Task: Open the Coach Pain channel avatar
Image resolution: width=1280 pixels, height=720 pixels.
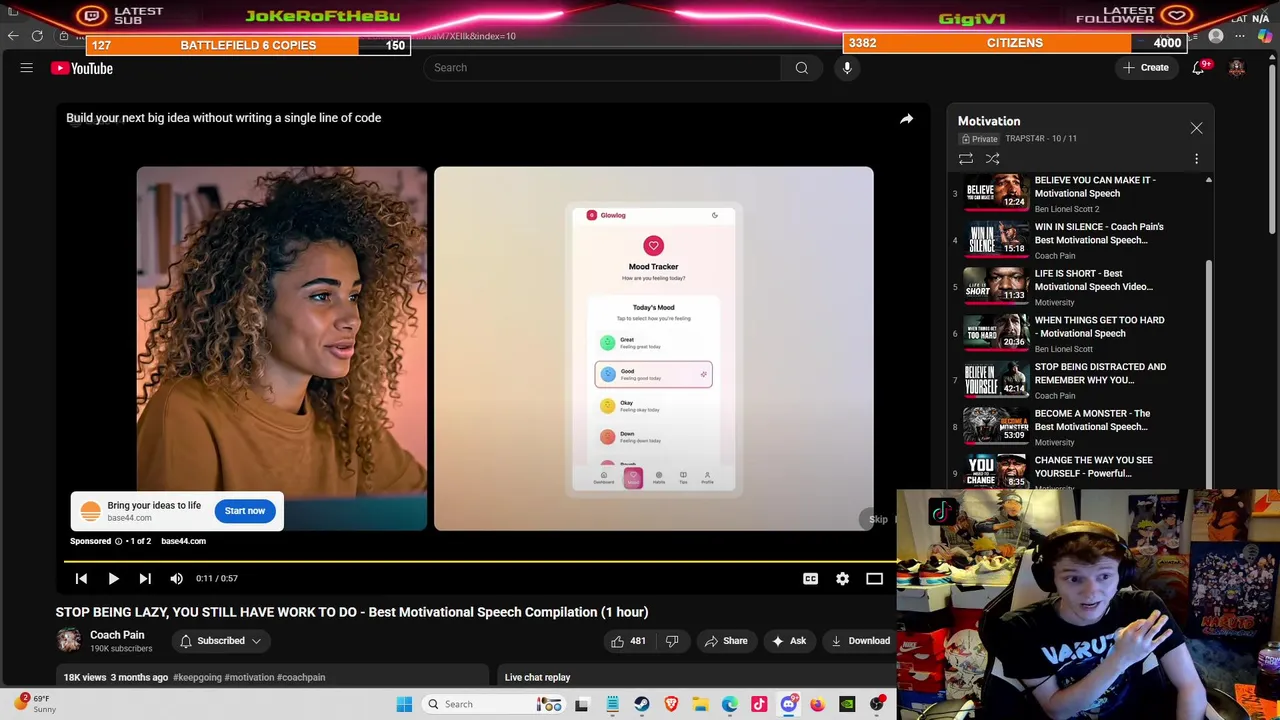Action: point(69,640)
